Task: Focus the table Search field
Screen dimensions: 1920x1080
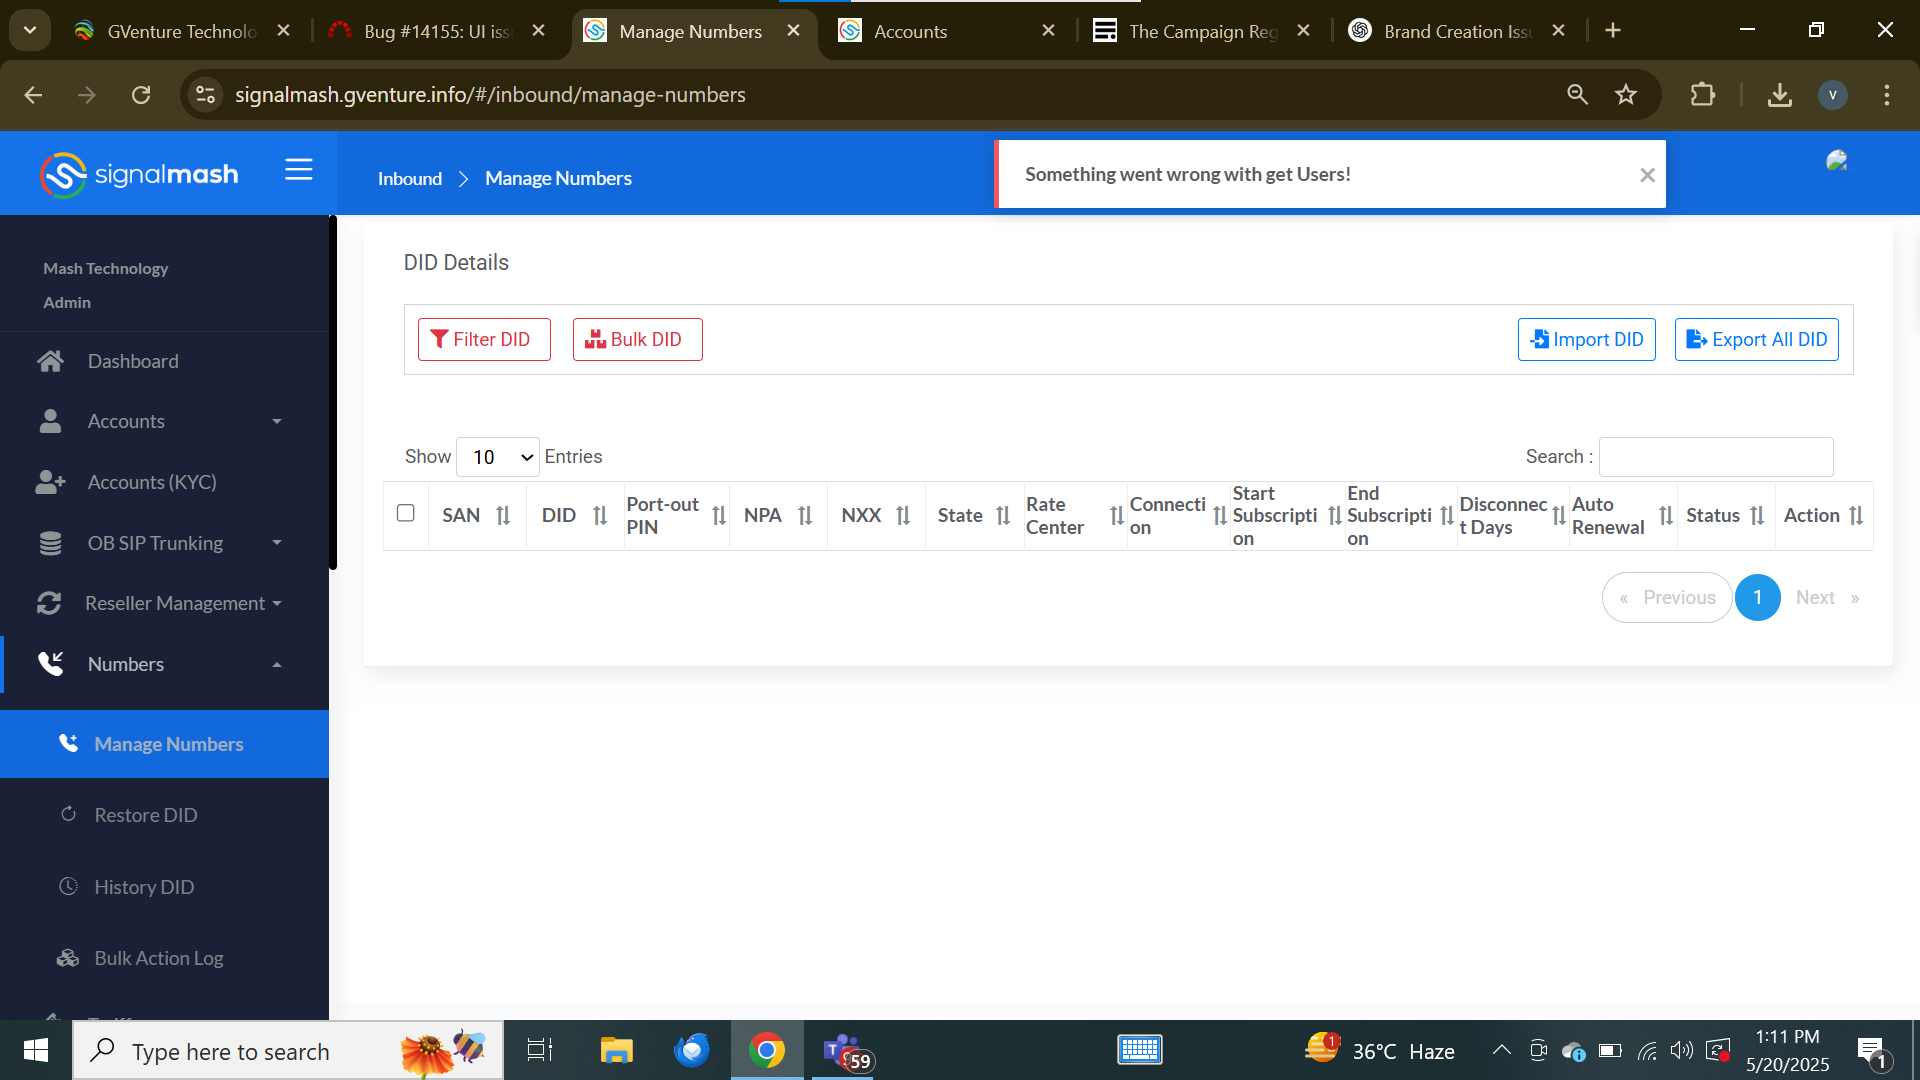Action: pyautogui.click(x=1716, y=457)
